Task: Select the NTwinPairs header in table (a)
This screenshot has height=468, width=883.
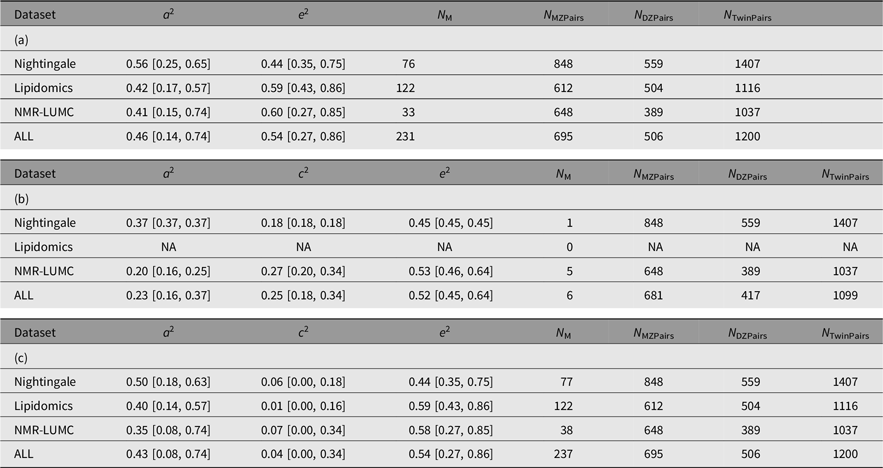Action: [x=746, y=16]
